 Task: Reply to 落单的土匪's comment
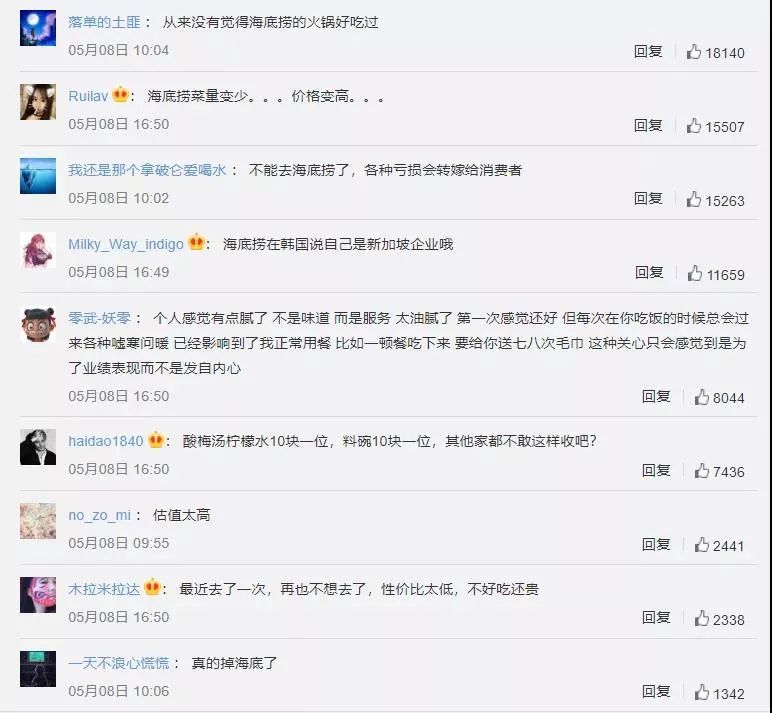648,51
